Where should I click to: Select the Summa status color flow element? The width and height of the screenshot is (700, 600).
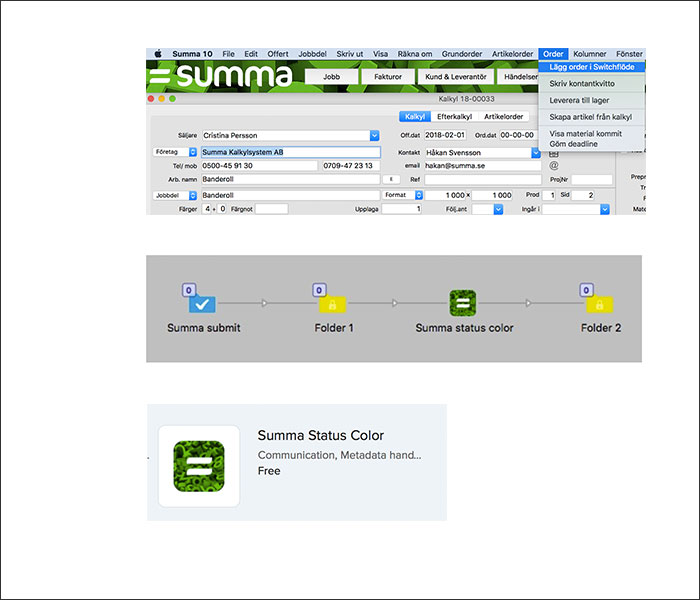pyautogui.click(x=462, y=303)
